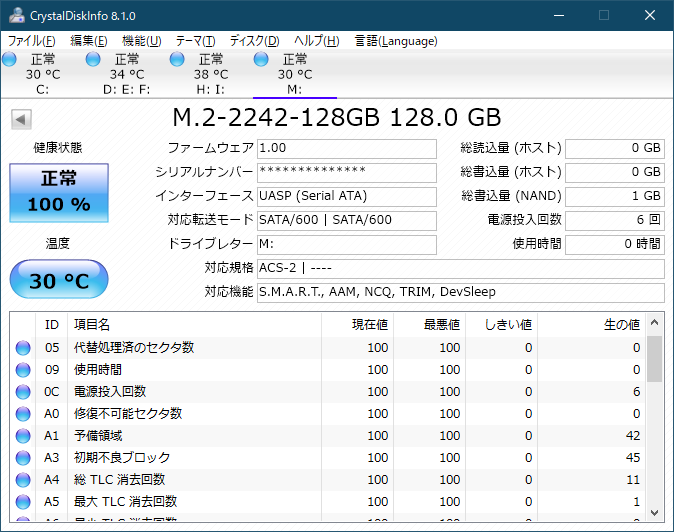Click the ID column header
Viewport: 674px width, 532px height.
[52, 324]
